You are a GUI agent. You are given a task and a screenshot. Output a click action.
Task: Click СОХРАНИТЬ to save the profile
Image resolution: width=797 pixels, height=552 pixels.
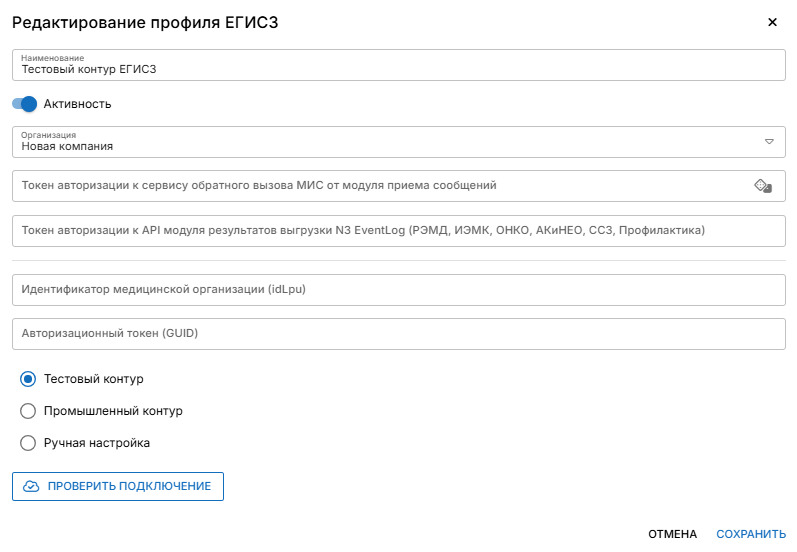(x=751, y=534)
